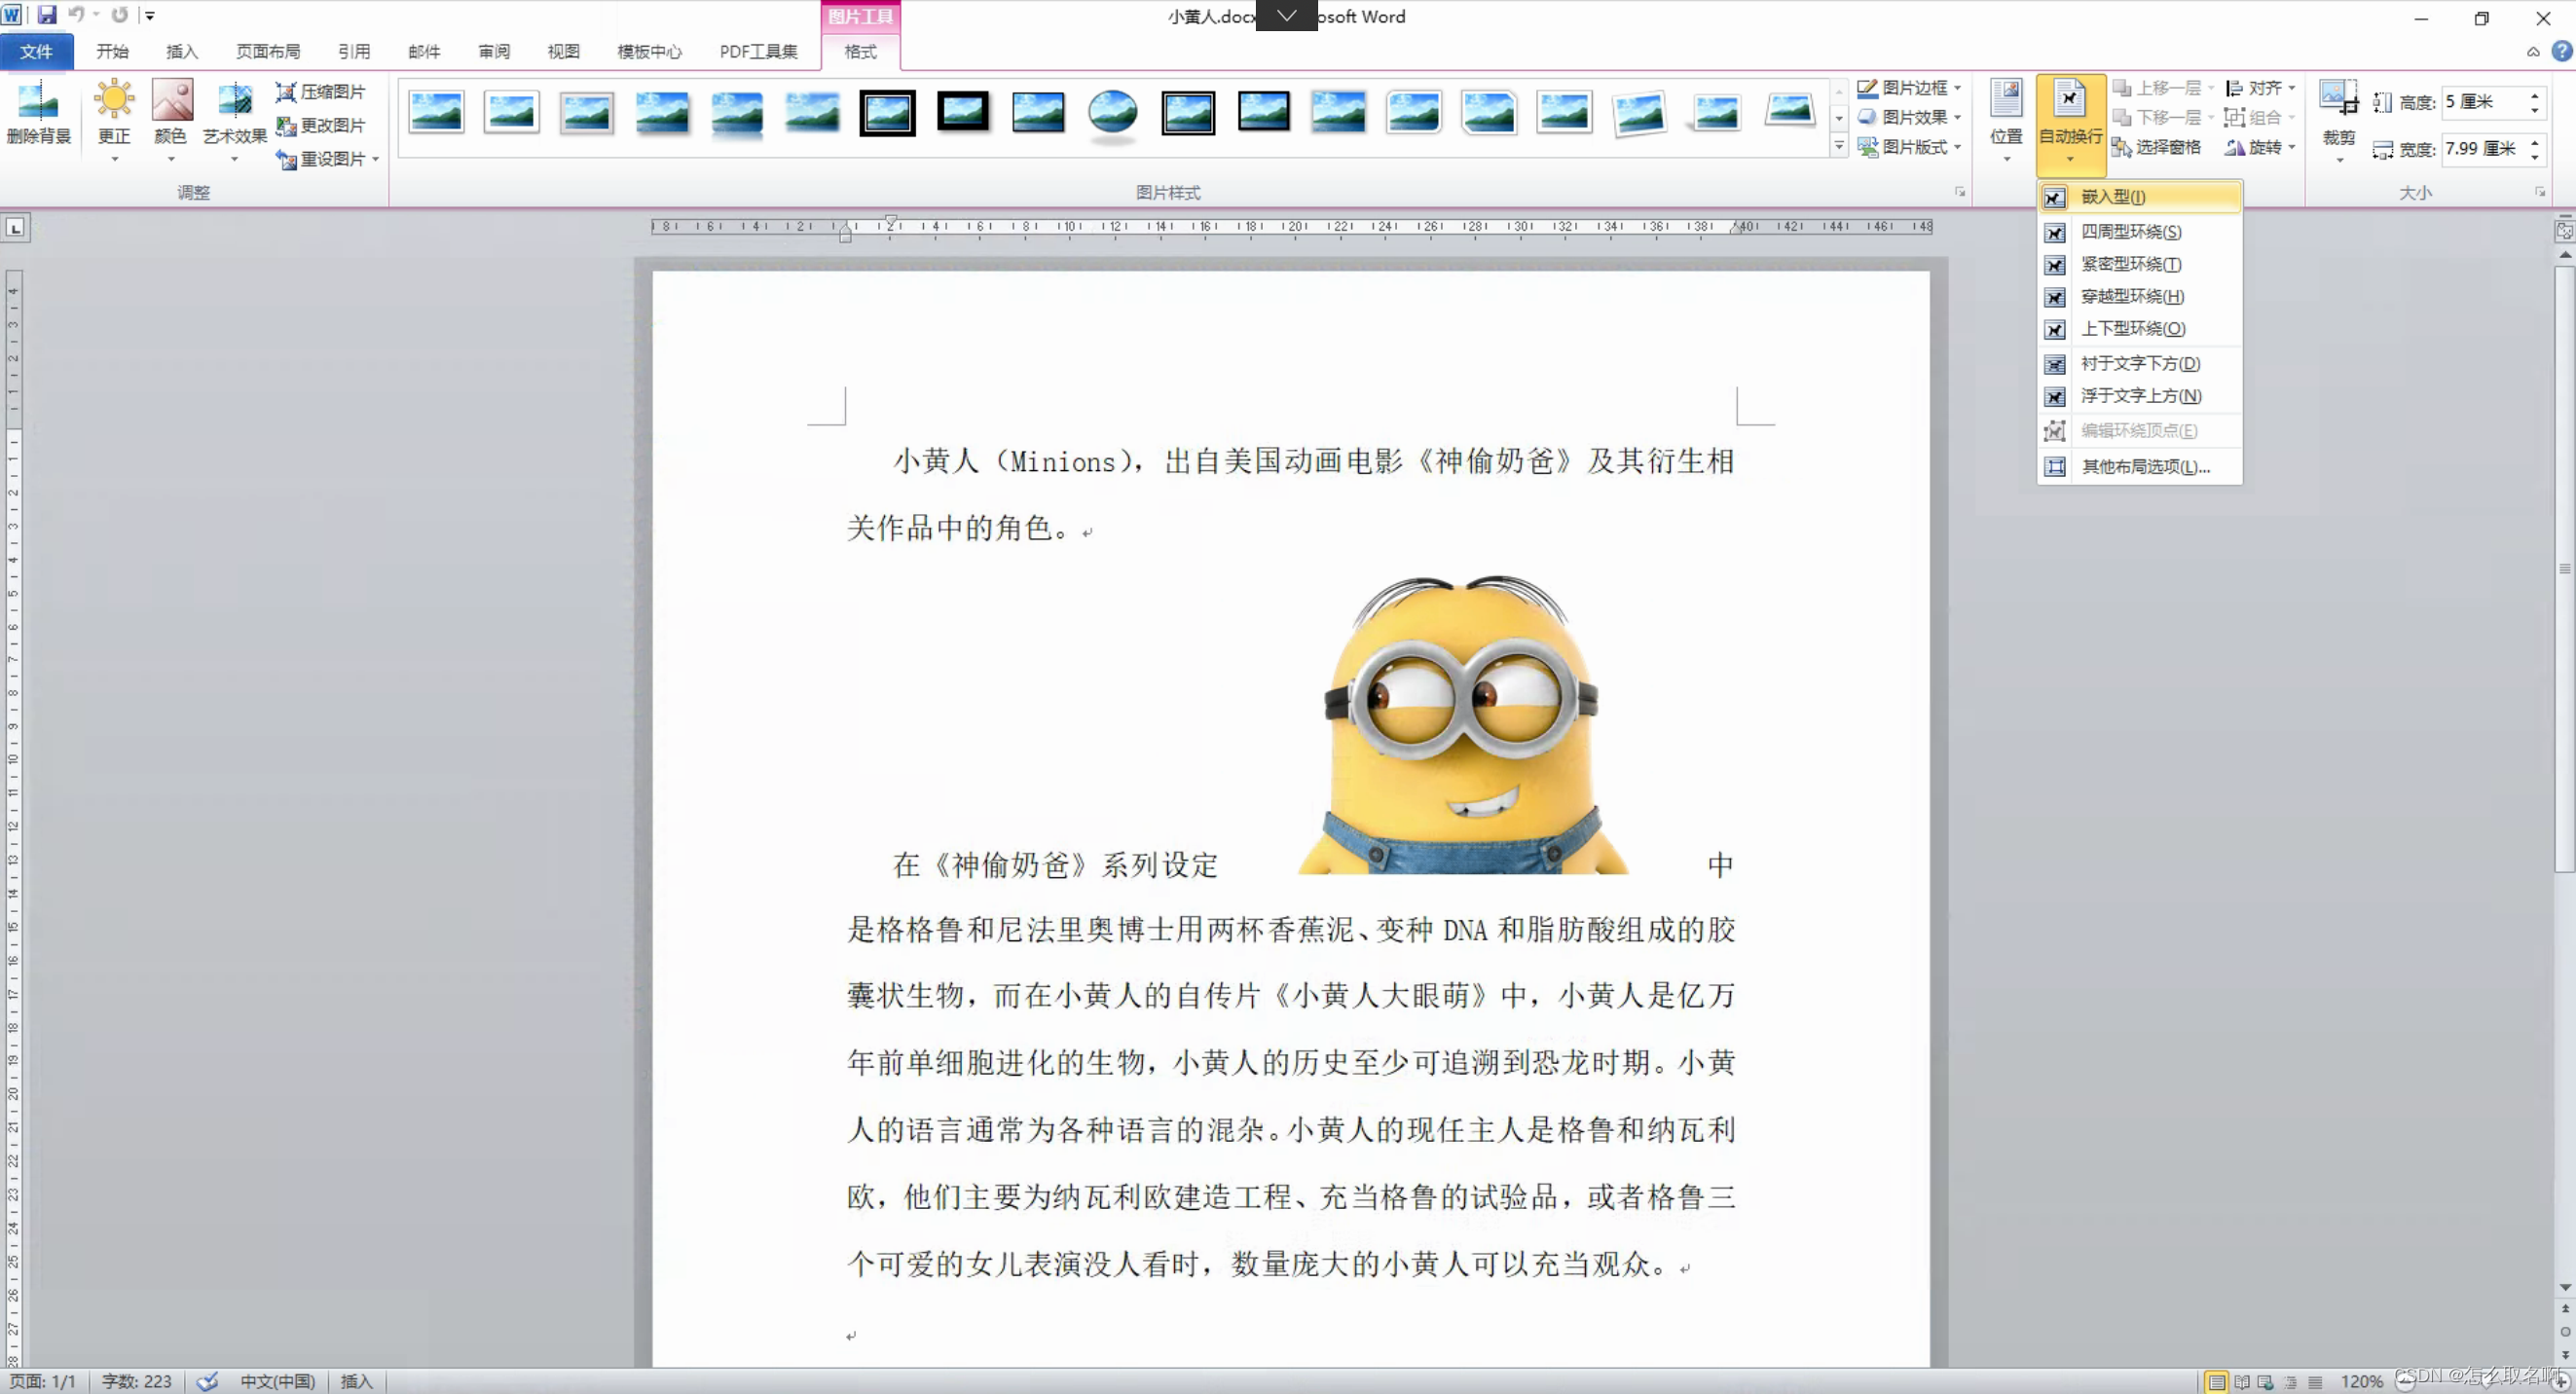
Task: Open the Page Layout (页面布局) tab
Action: pyautogui.click(x=267, y=52)
